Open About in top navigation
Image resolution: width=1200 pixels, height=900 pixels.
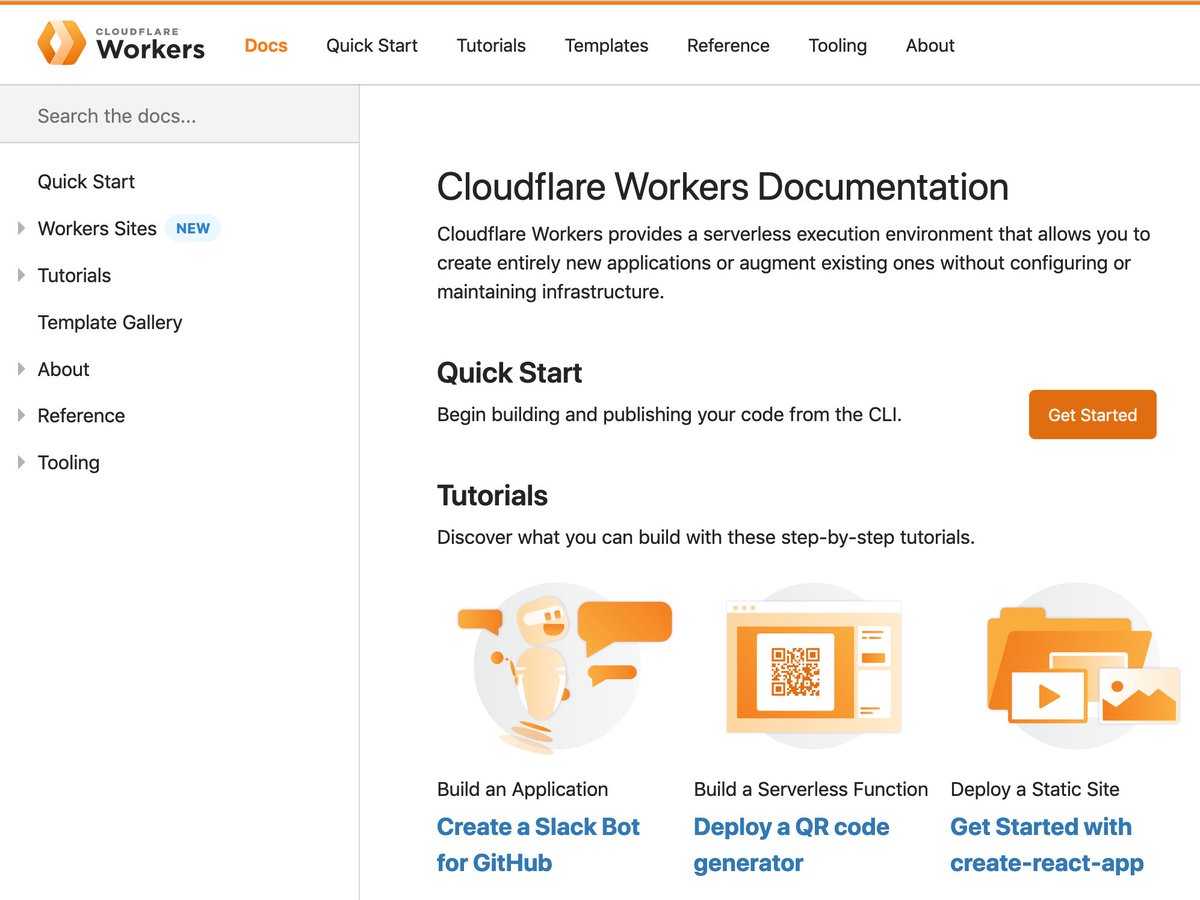(930, 45)
